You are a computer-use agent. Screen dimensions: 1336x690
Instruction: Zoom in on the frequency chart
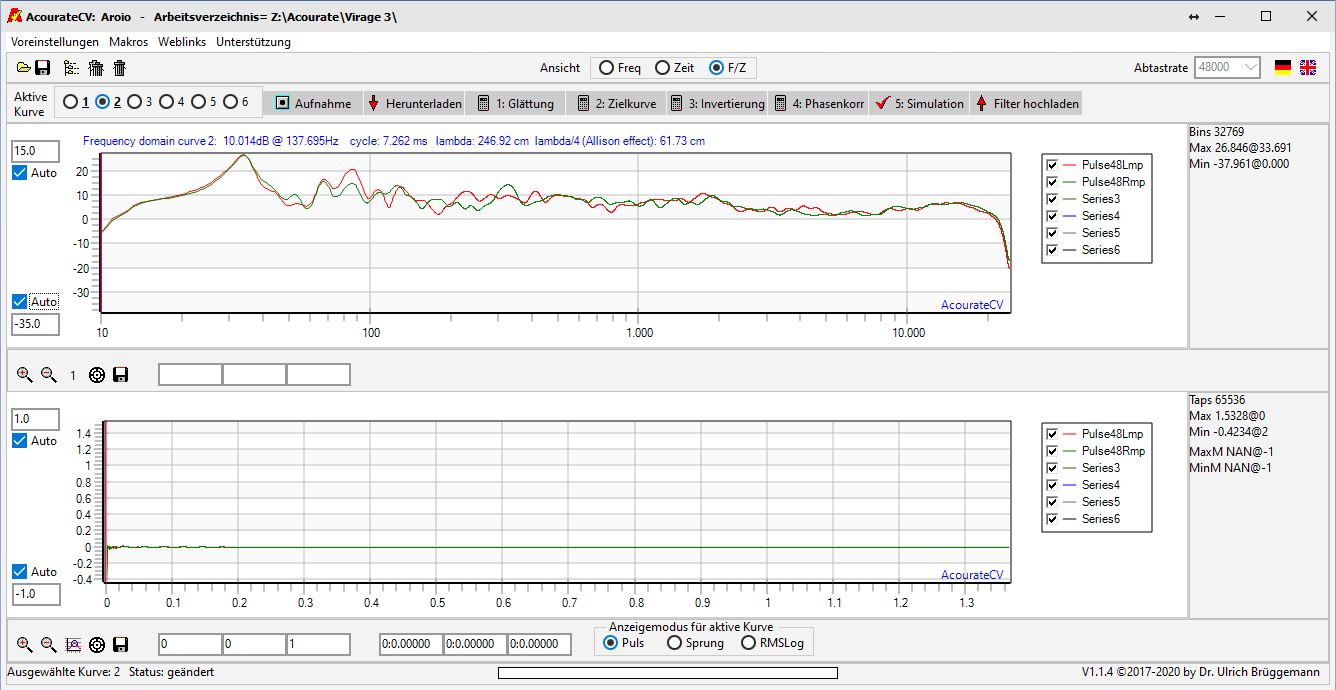[x=25, y=375]
